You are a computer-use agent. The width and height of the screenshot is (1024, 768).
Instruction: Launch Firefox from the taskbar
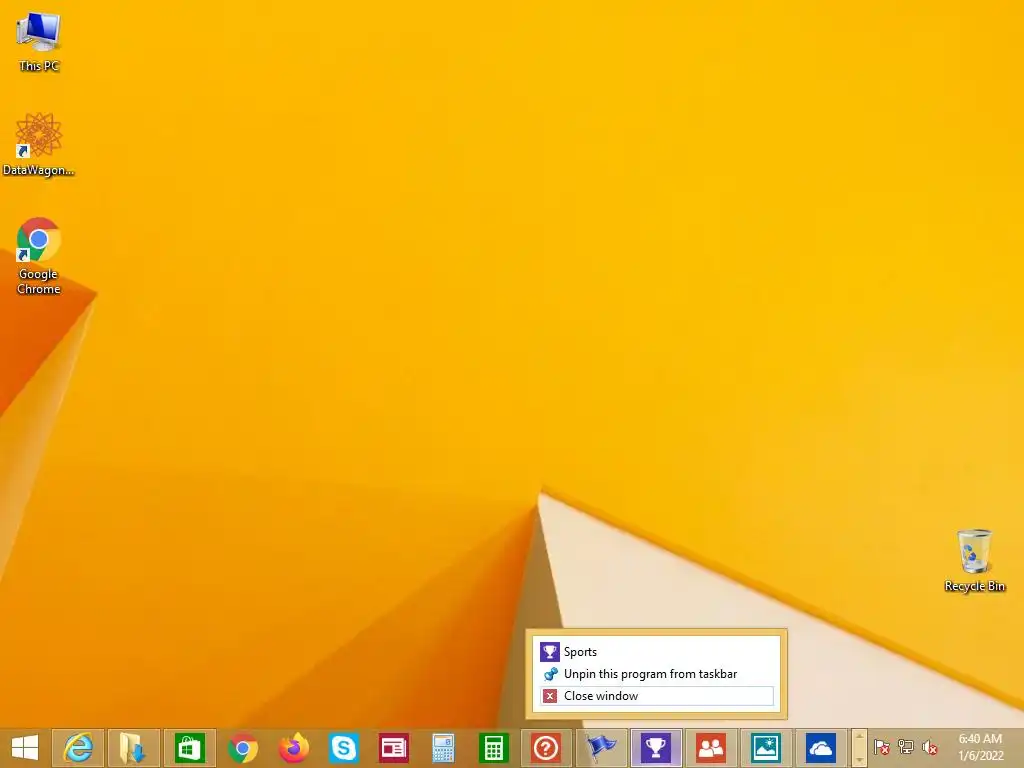tap(293, 748)
